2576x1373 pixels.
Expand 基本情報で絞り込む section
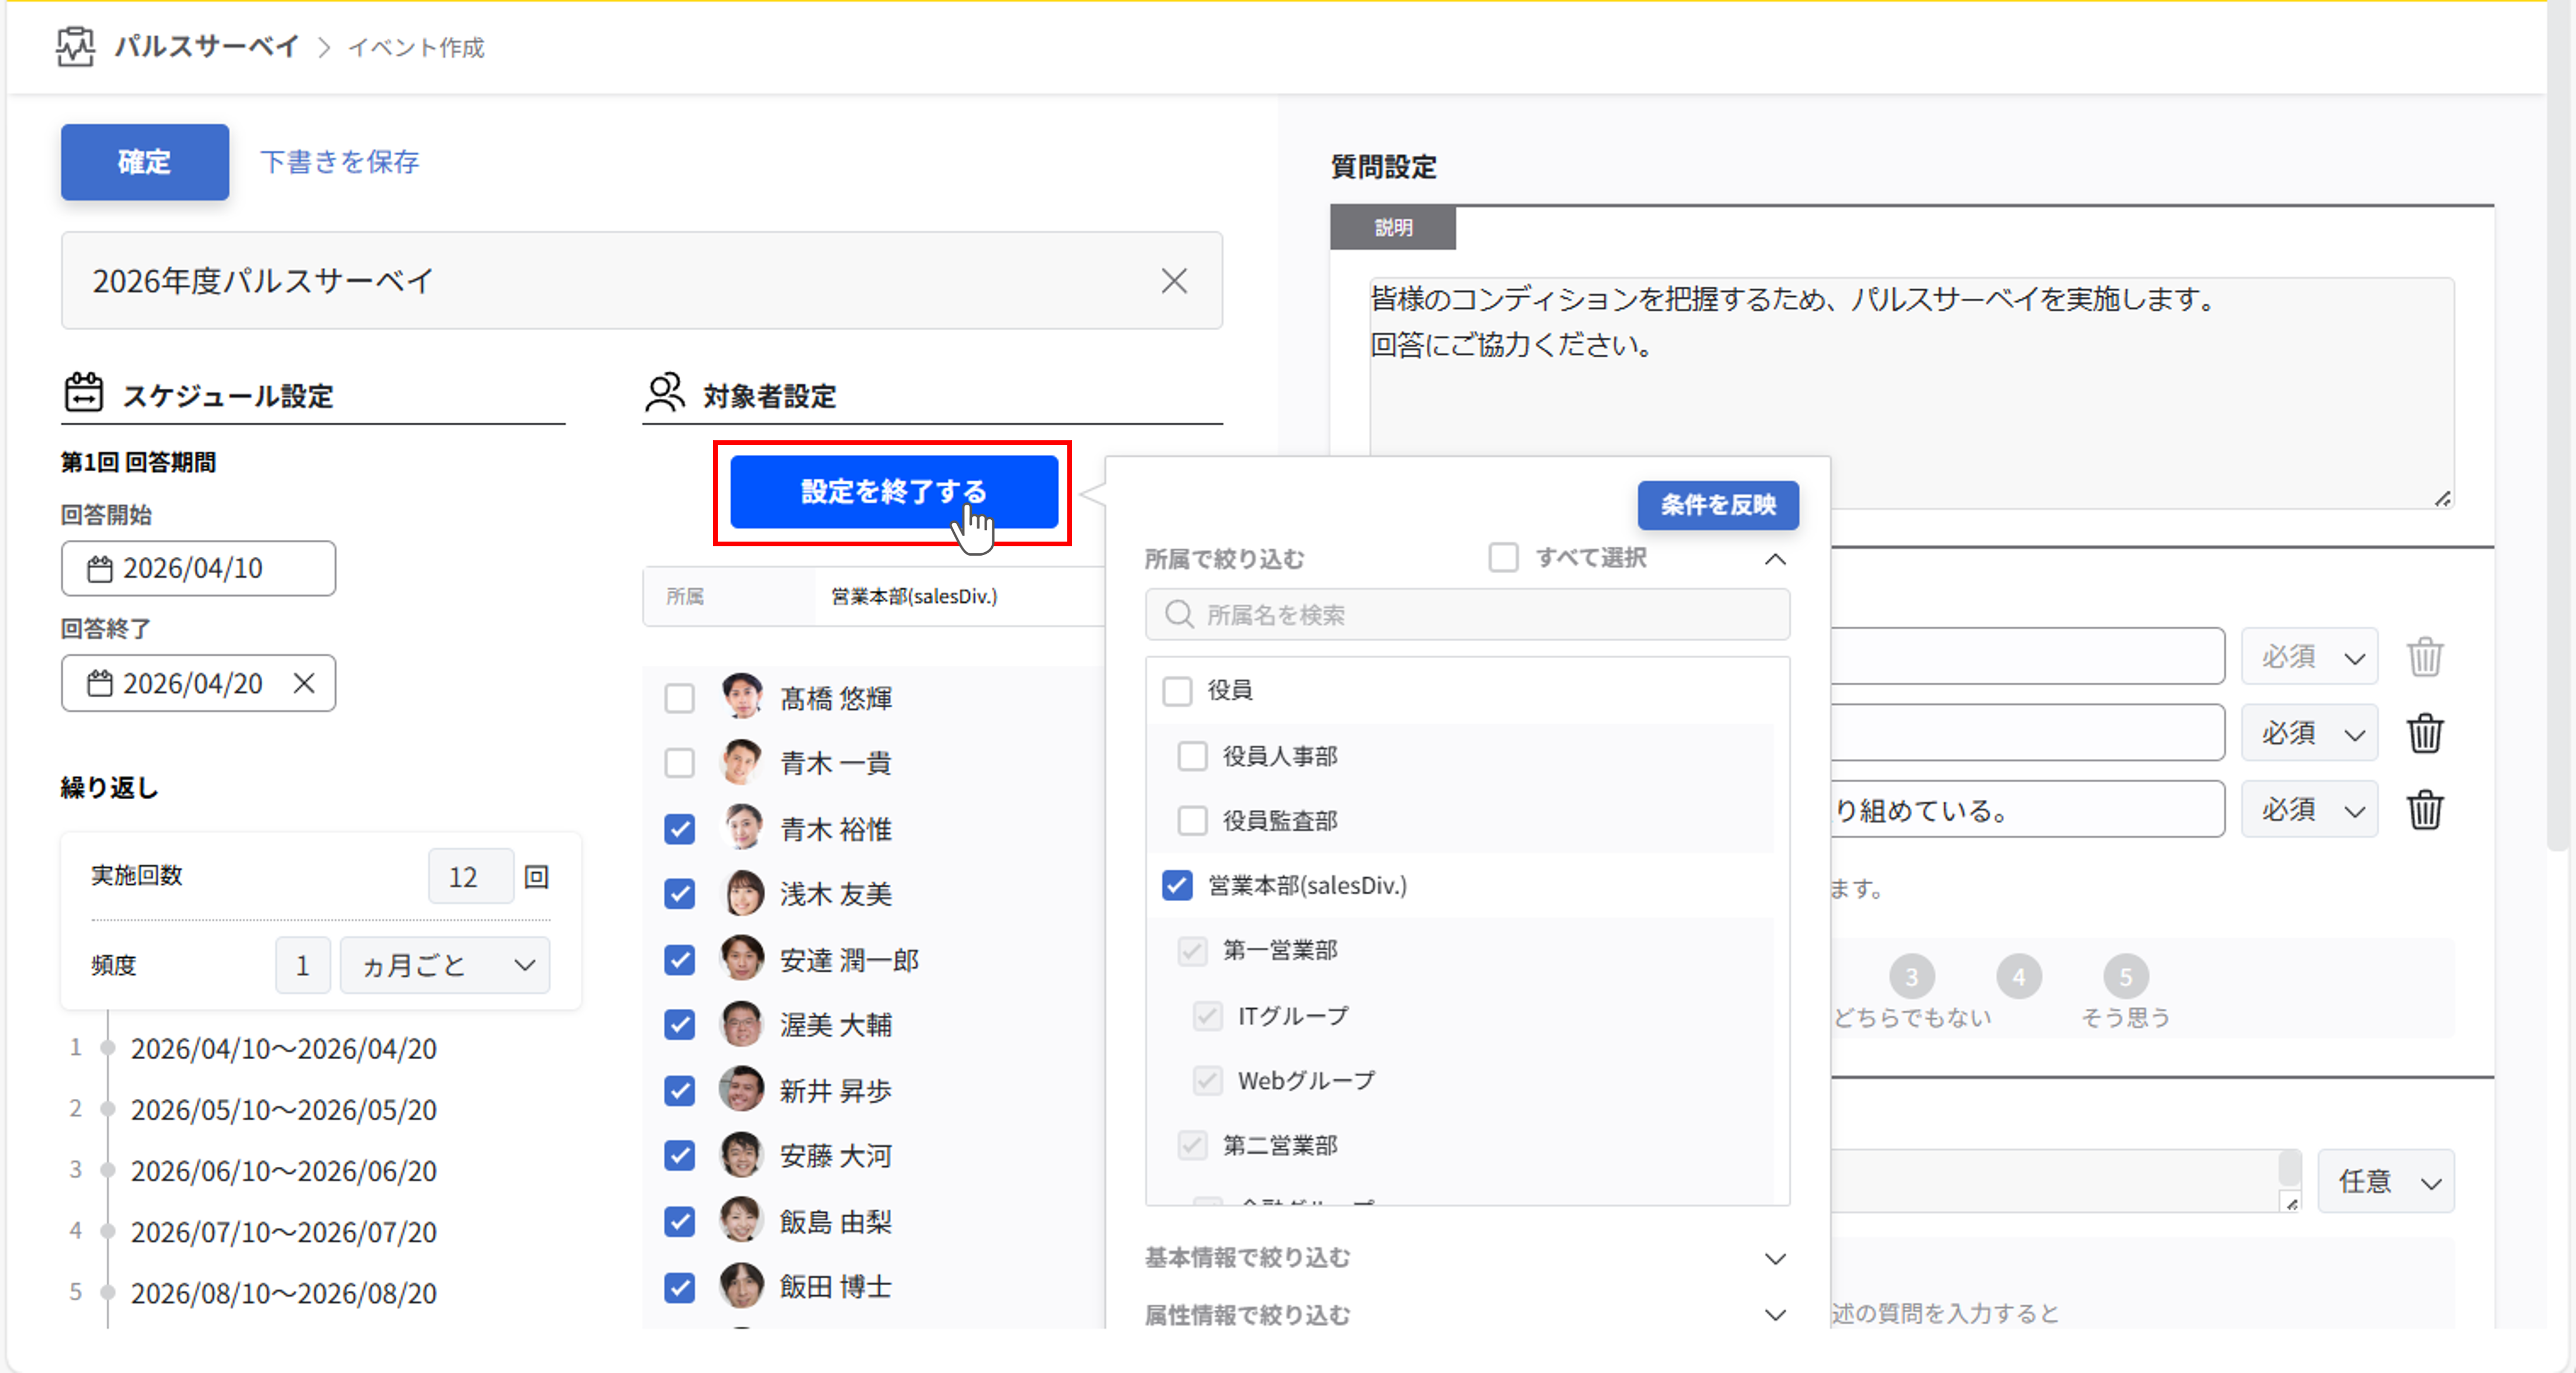click(x=1774, y=1258)
